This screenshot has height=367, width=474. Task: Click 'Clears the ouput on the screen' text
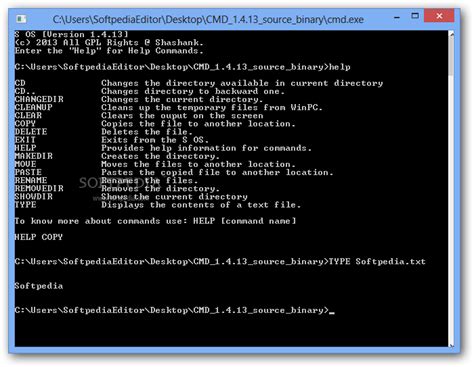click(182, 115)
